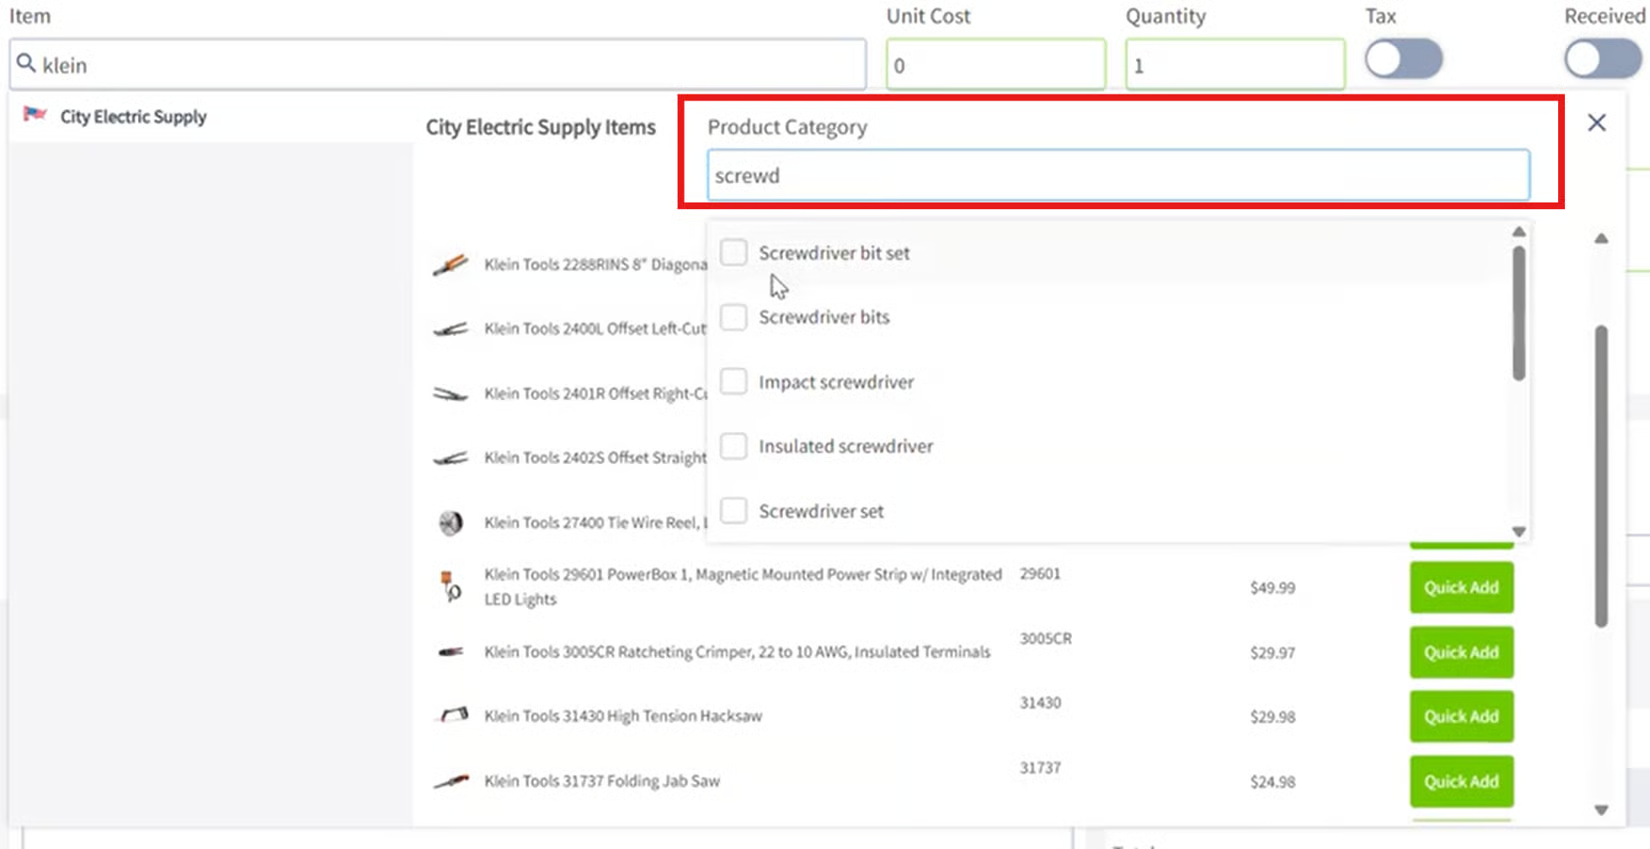Click Klein Tools 3005CR Ratcheting Crimper name
This screenshot has width=1650, height=849.
(x=737, y=652)
